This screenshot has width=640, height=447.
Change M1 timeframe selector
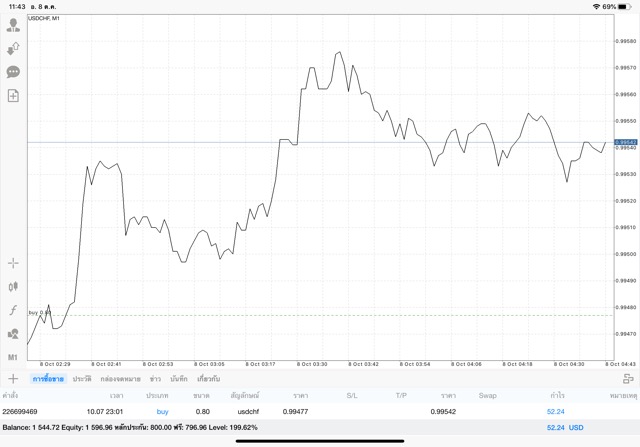coord(13,357)
